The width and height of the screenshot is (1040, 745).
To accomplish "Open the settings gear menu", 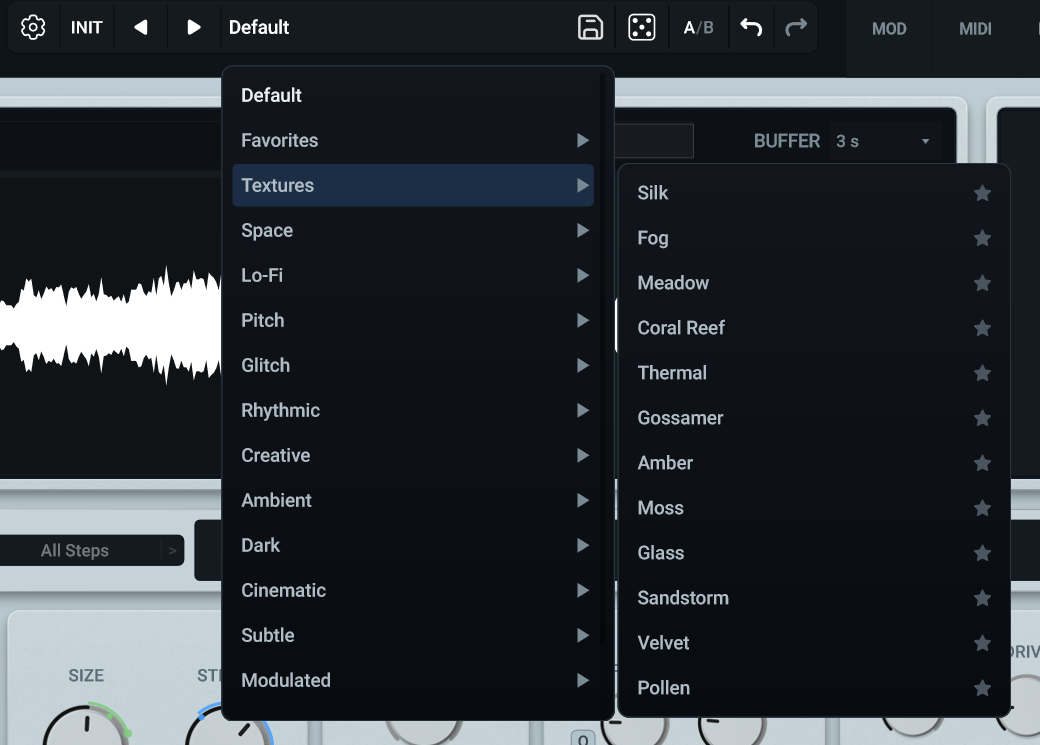I will pos(32,27).
